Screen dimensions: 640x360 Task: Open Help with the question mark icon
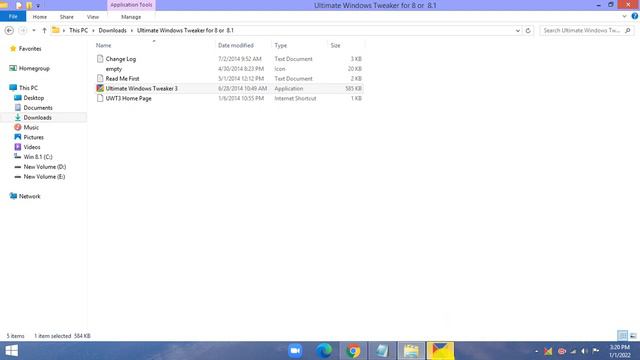(635, 16)
